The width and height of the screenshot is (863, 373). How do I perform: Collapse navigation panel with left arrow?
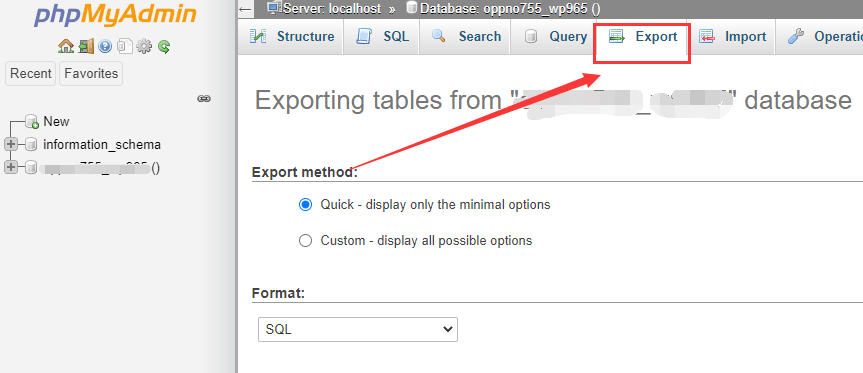(x=246, y=9)
